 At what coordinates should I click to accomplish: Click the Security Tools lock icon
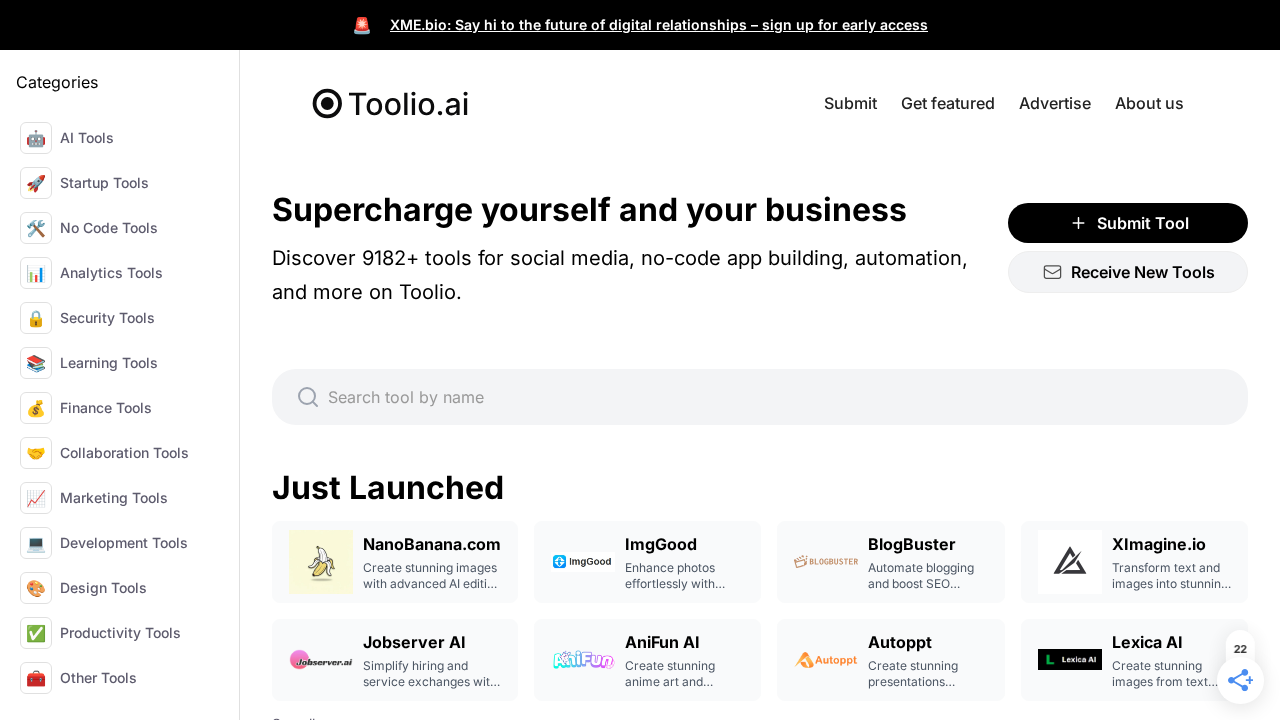[x=36, y=318]
